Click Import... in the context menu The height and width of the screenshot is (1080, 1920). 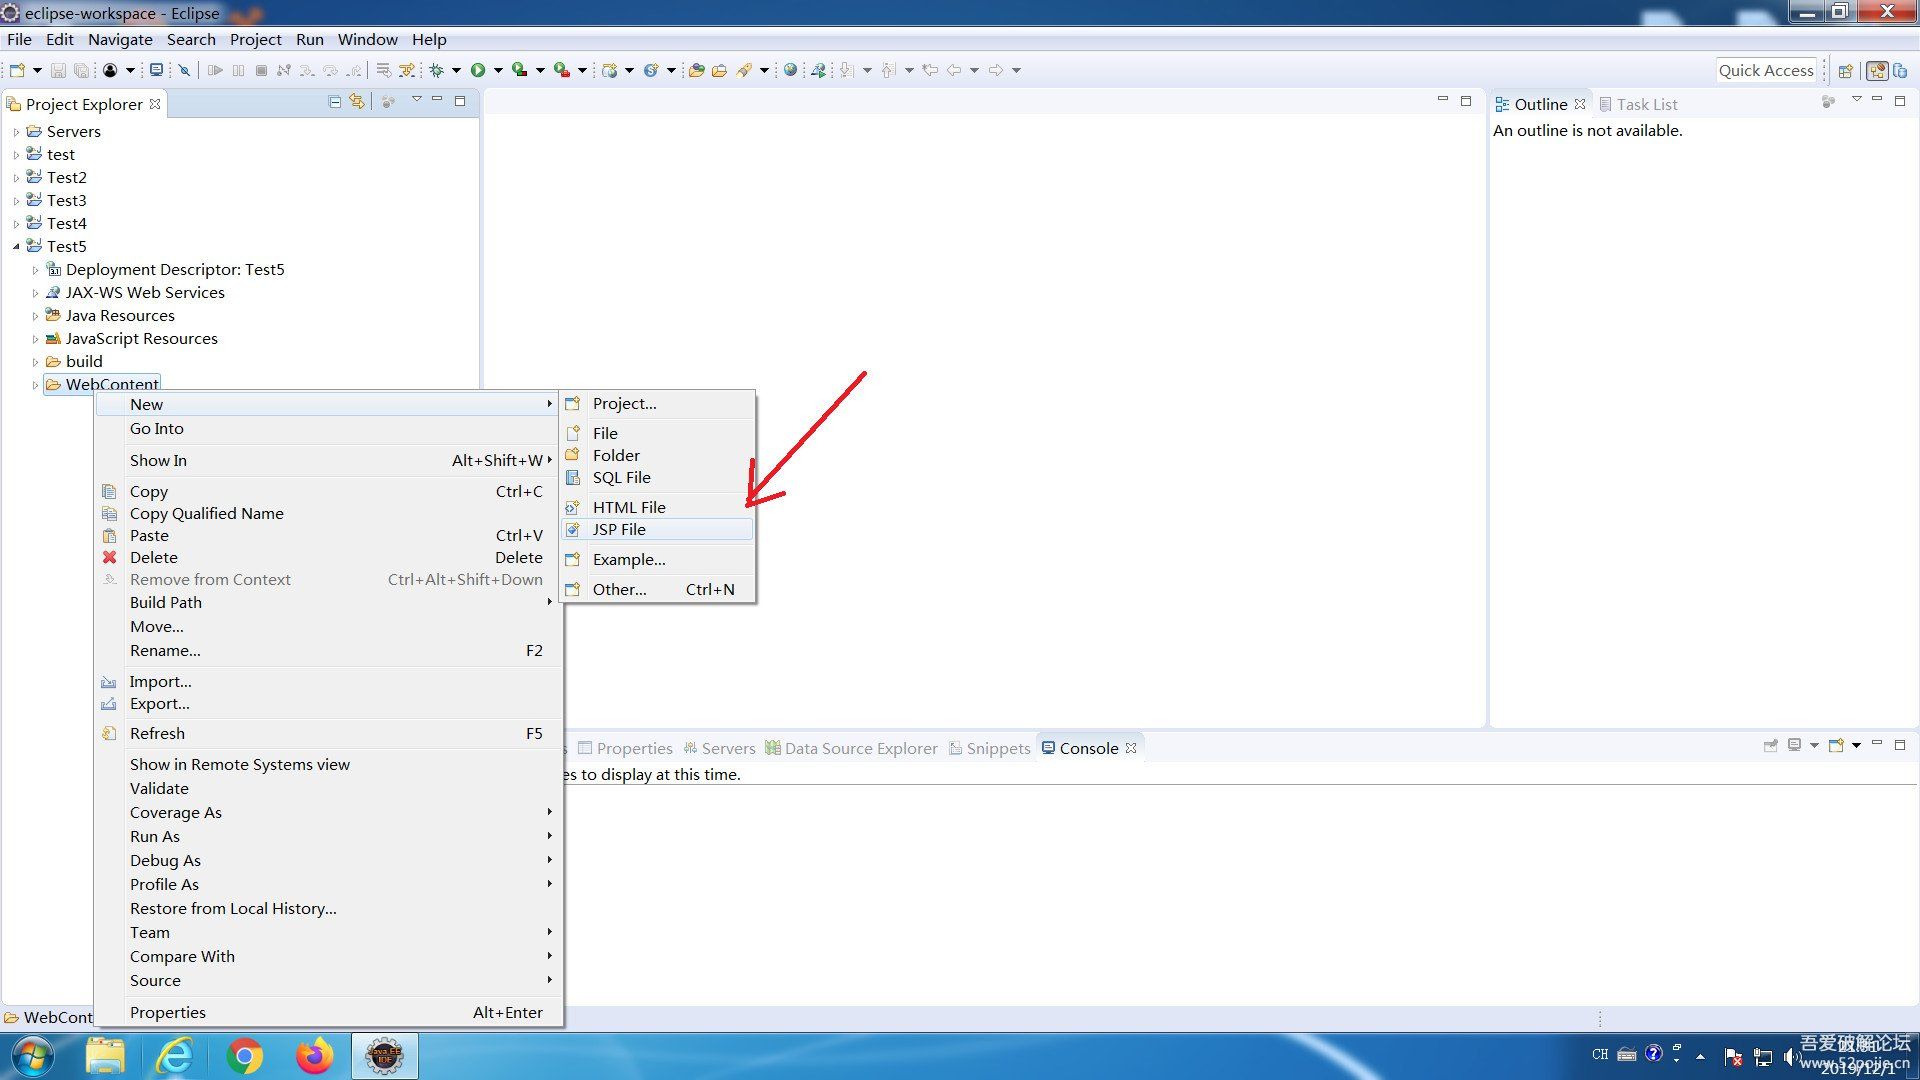[x=328, y=682]
